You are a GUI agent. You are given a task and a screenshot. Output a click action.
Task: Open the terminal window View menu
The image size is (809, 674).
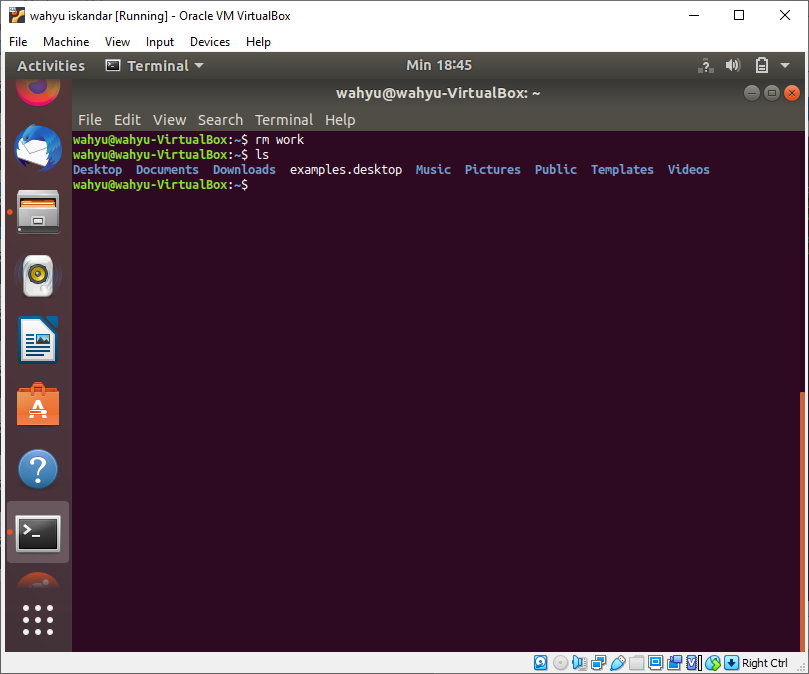click(x=169, y=120)
